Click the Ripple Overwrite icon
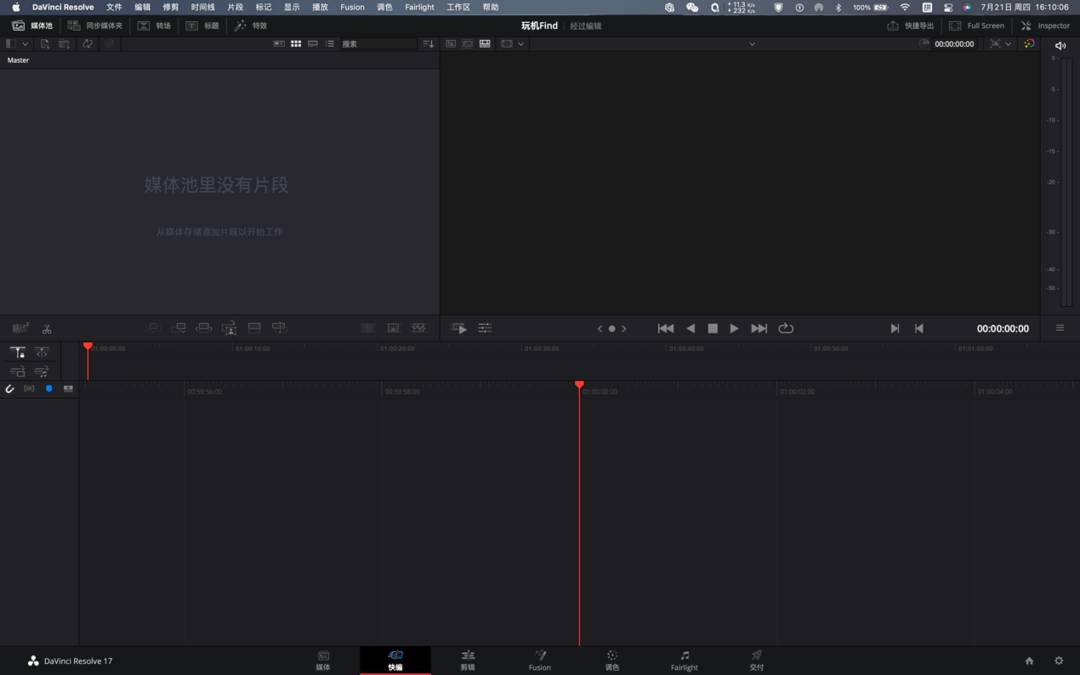 [x=204, y=328]
